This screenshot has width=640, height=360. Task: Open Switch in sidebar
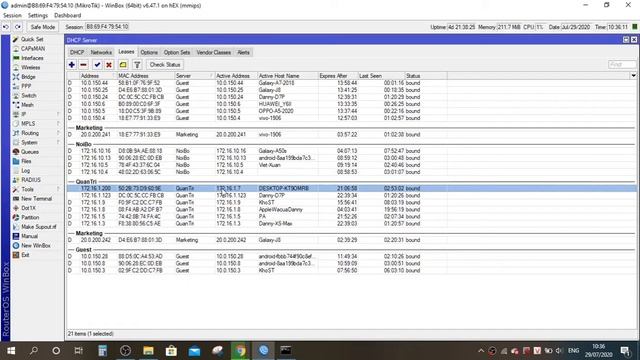(x=29, y=96)
